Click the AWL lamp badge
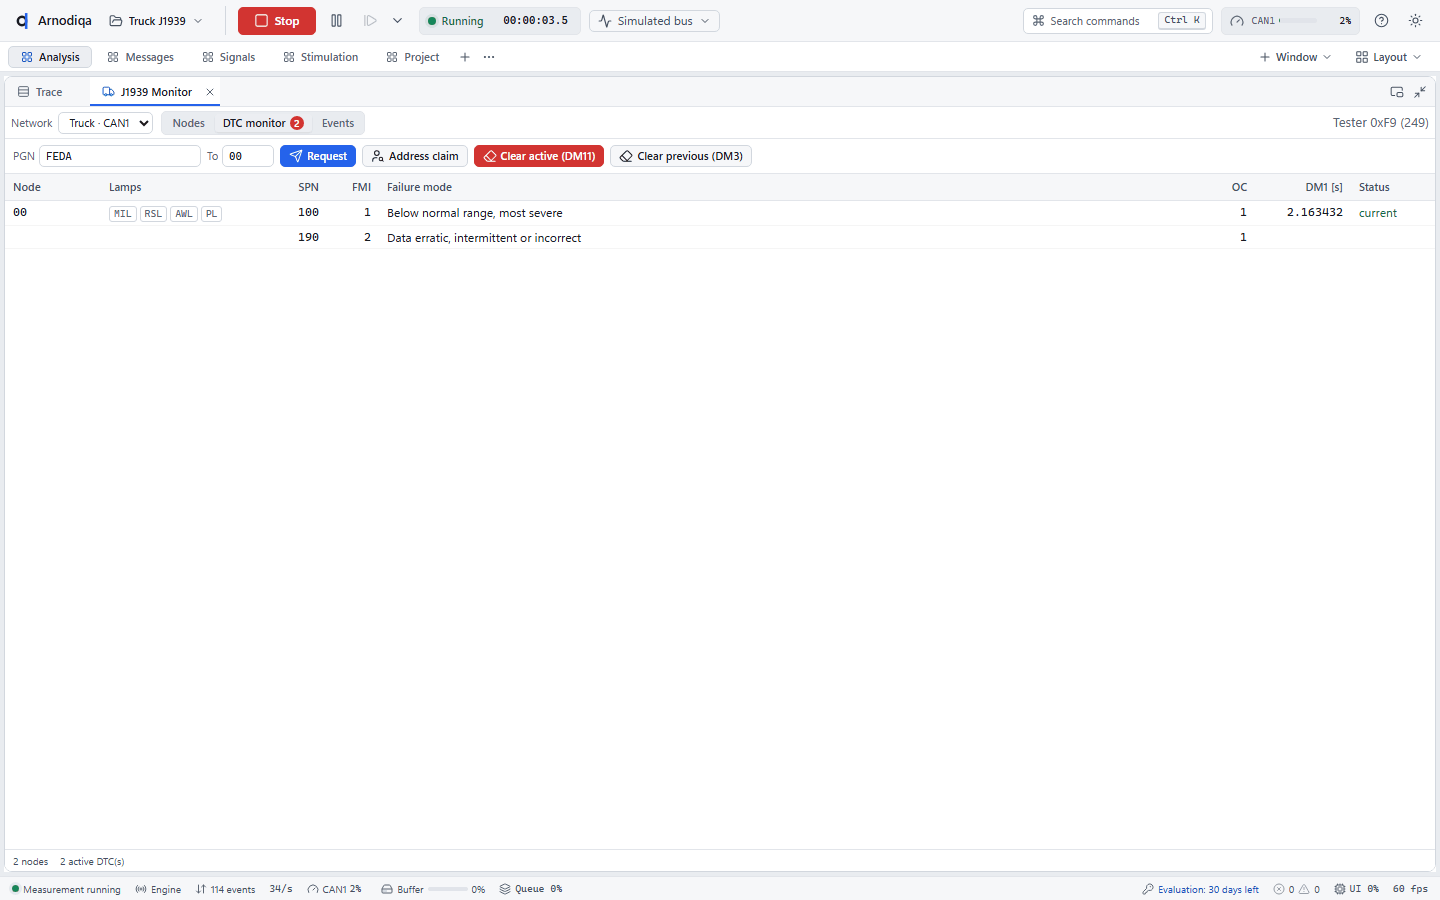This screenshot has width=1440, height=900. 184,214
